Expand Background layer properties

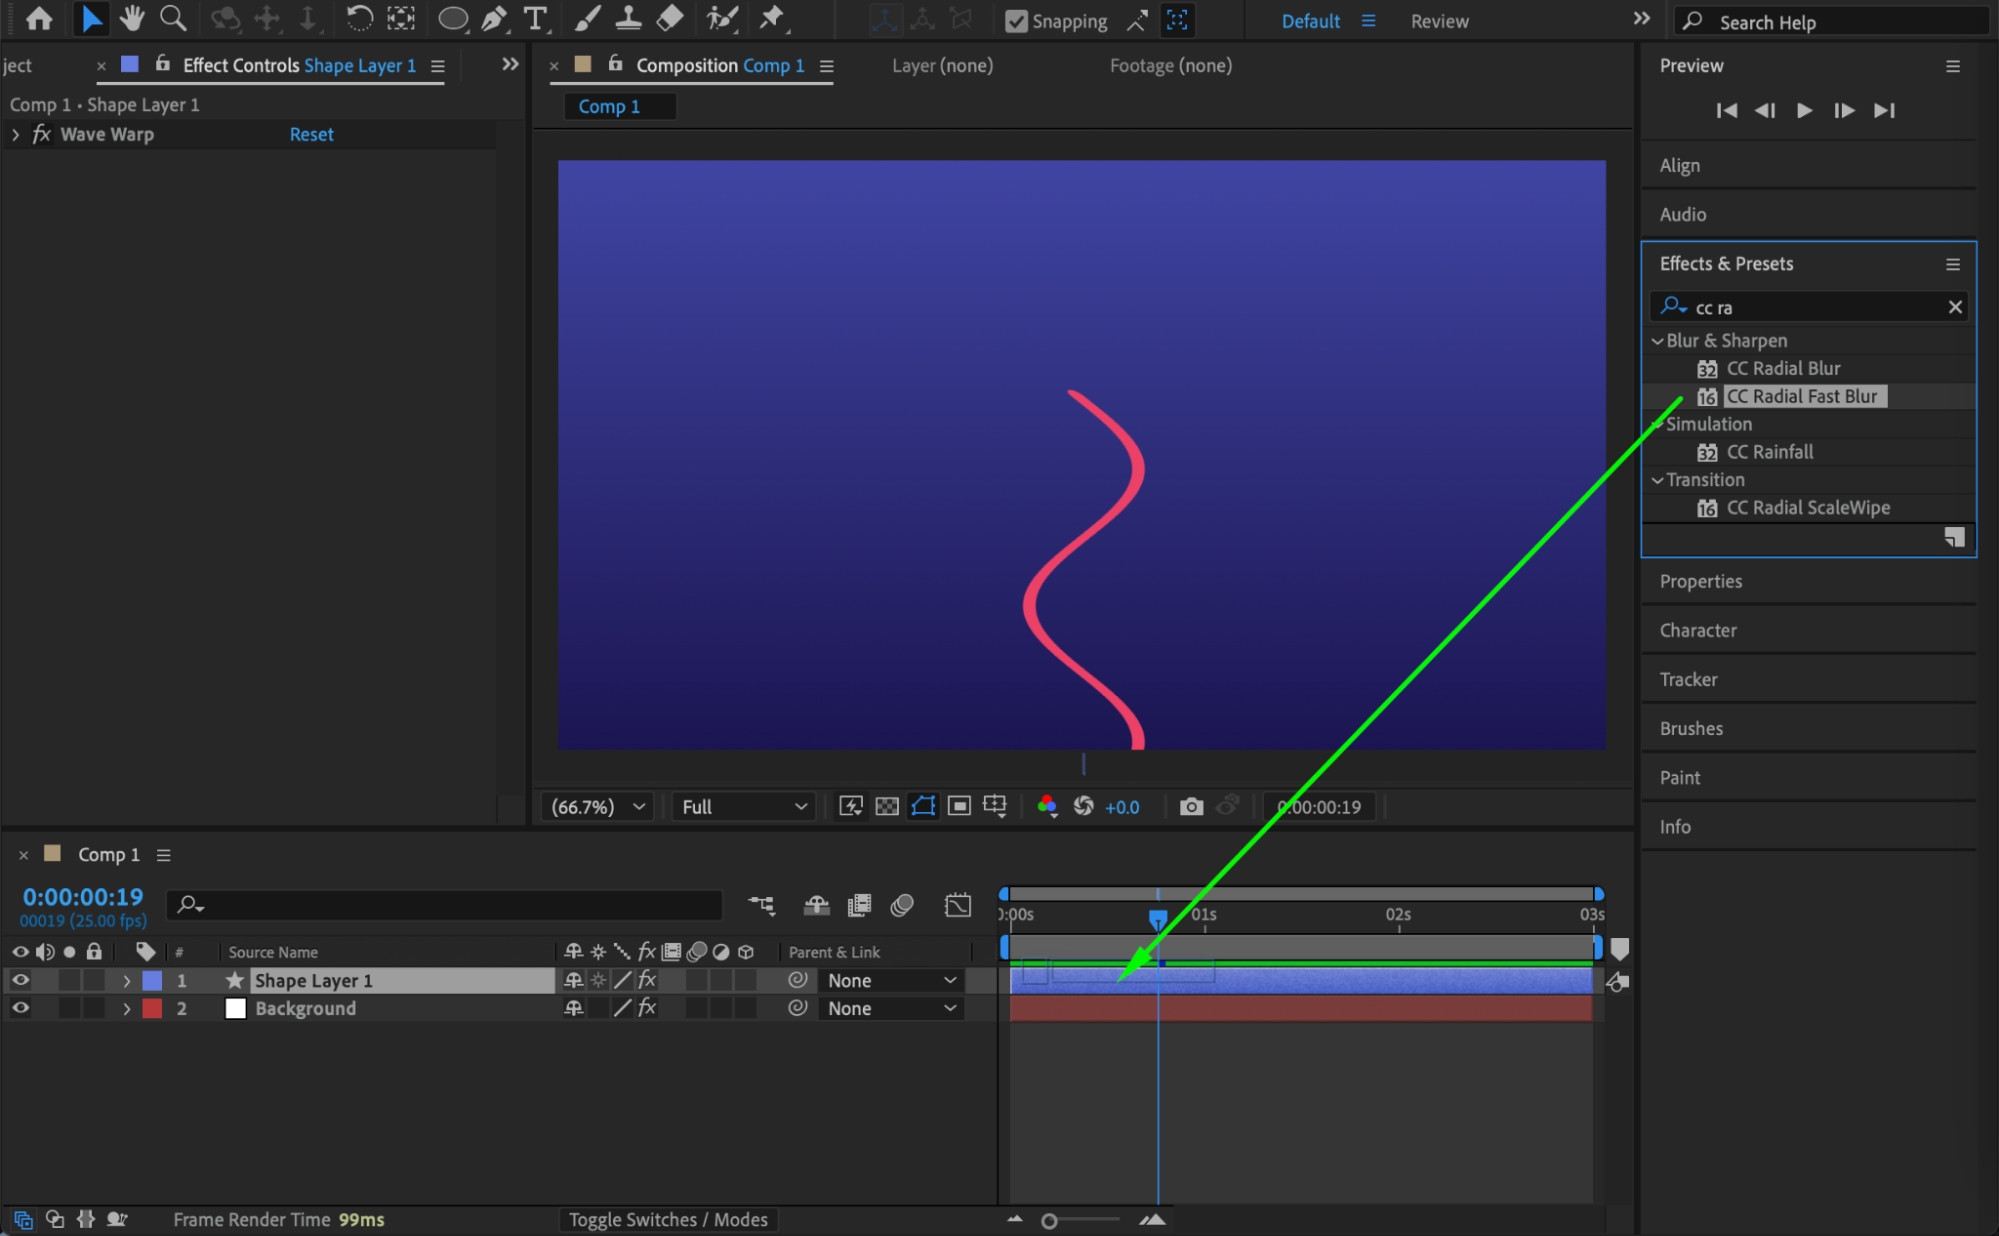(x=126, y=1009)
